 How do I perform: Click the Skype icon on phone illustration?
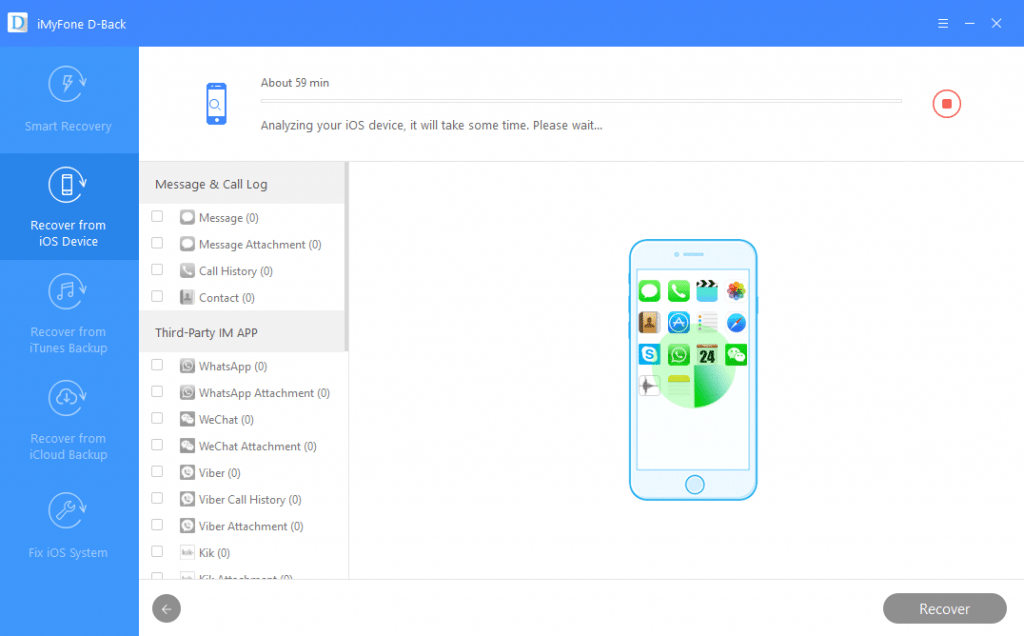point(649,355)
